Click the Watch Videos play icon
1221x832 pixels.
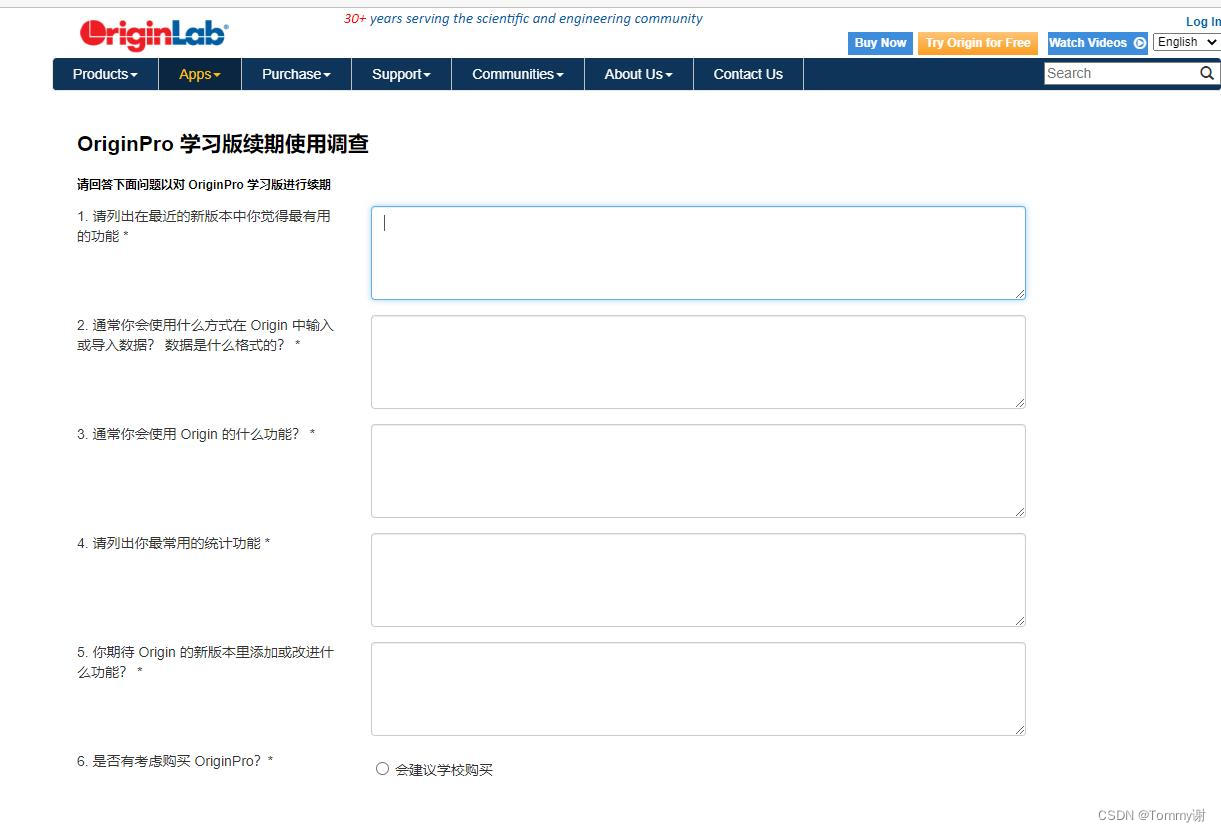1139,43
